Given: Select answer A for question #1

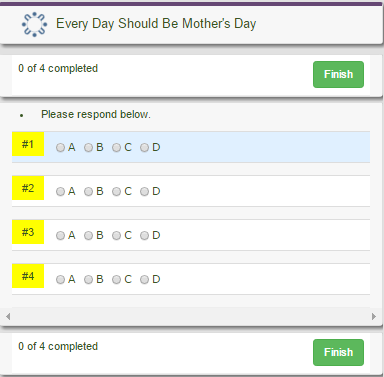Looking at the screenshot, I should 60,148.
